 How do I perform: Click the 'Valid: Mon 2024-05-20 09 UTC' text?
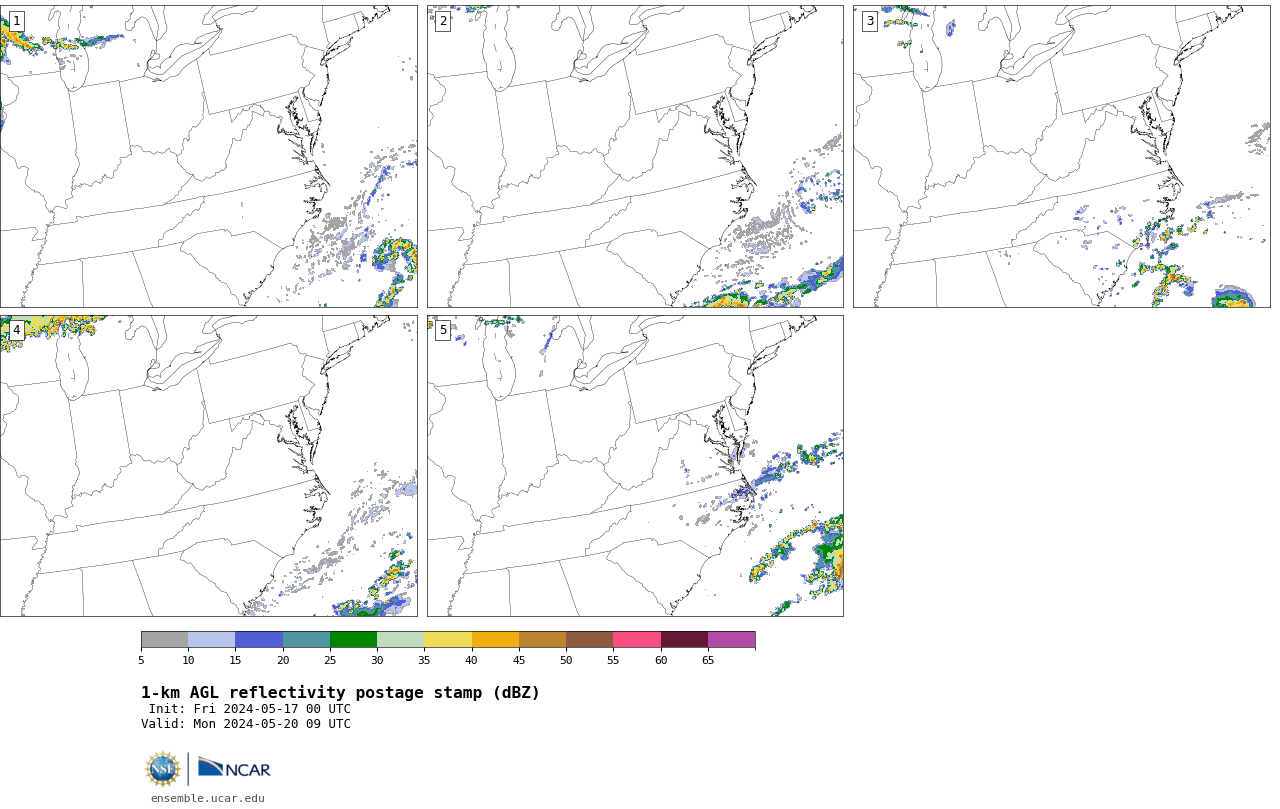click(x=246, y=724)
